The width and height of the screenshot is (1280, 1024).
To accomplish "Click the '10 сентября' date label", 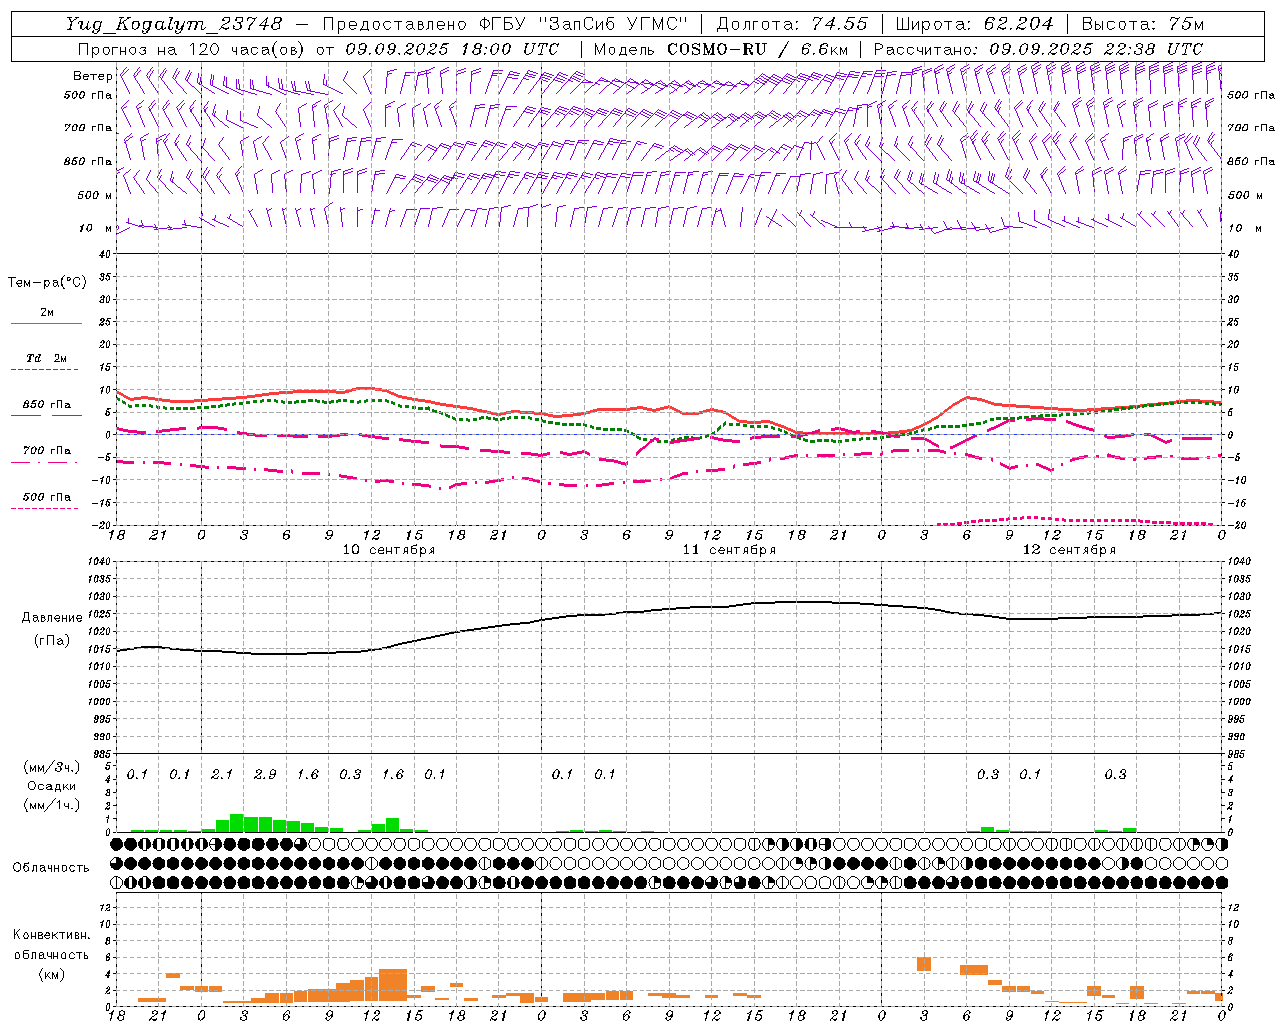I will tap(389, 550).
